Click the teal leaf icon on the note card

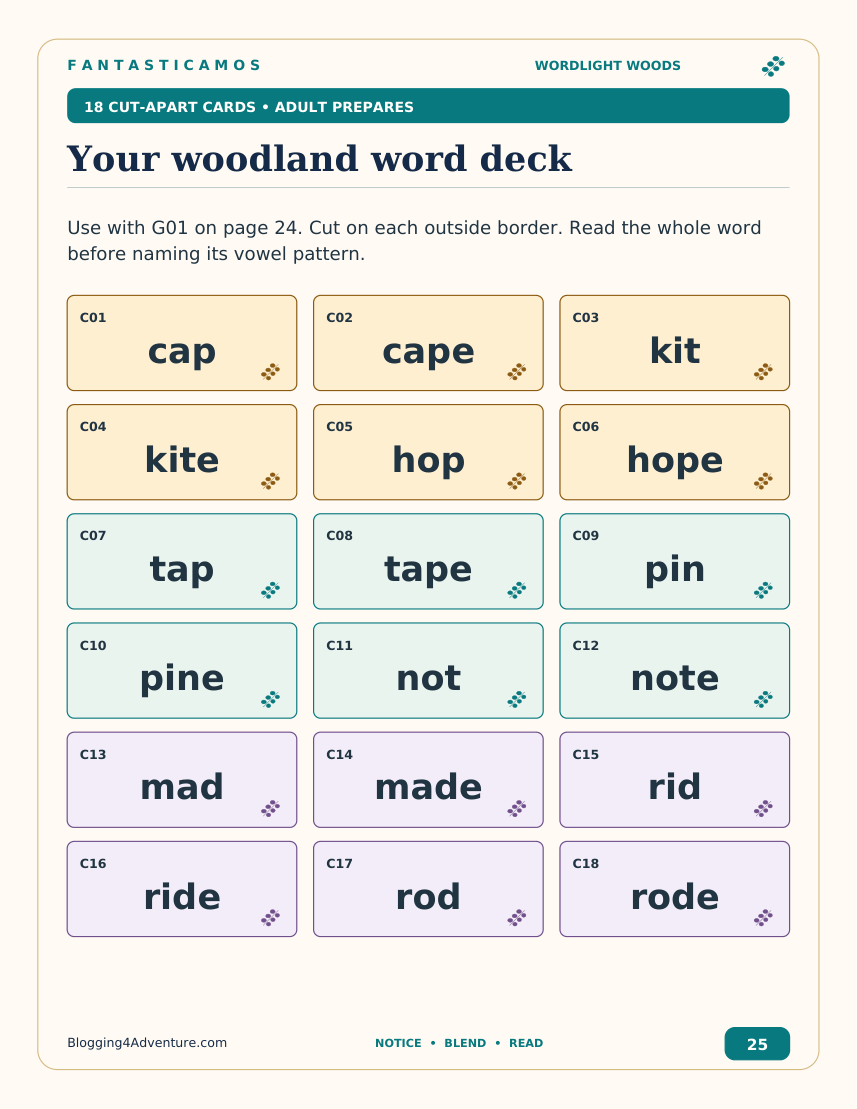pos(764,699)
